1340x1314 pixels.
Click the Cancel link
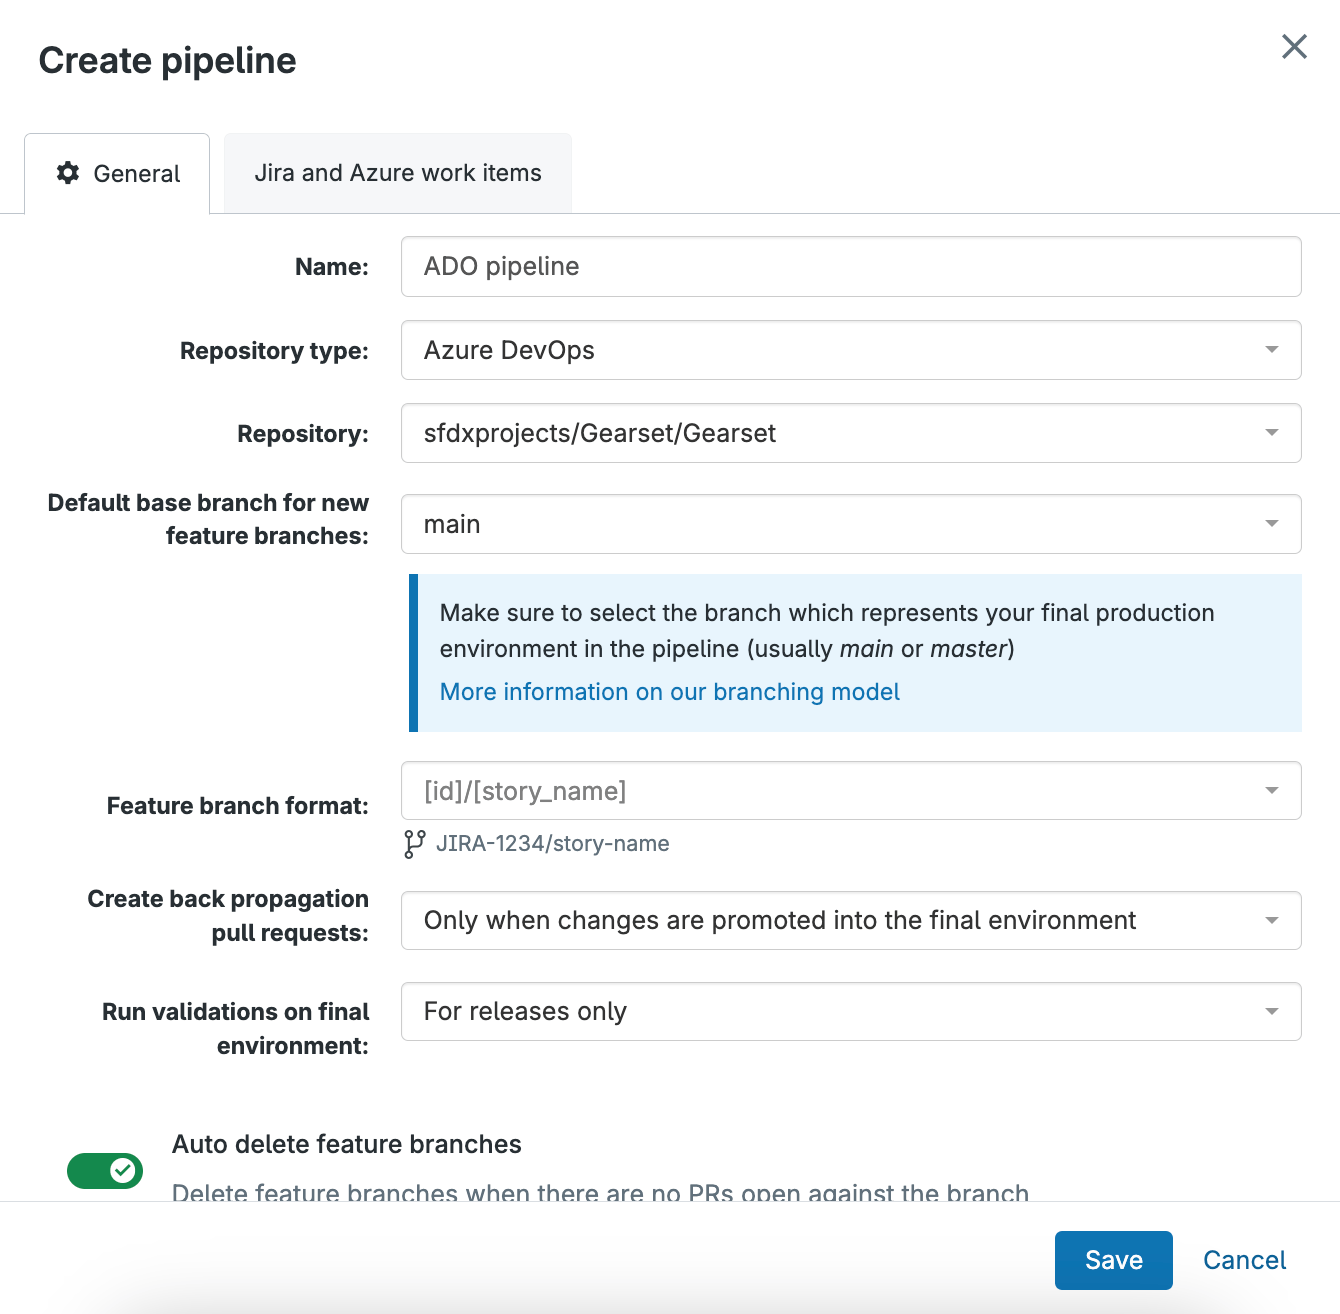tap(1244, 1260)
